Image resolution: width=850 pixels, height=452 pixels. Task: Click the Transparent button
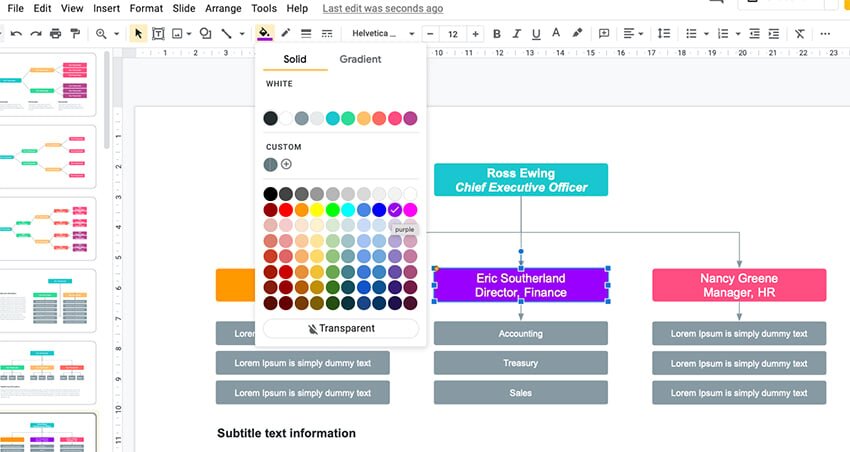[x=341, y=328]
